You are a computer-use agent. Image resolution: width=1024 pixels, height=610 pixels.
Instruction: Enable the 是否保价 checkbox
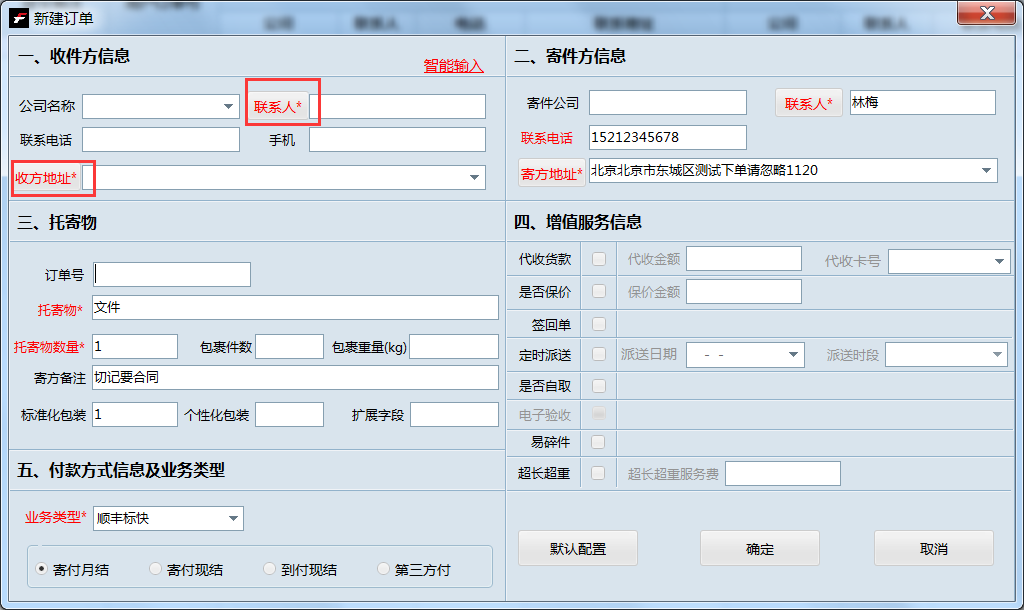tap(597, 290)
